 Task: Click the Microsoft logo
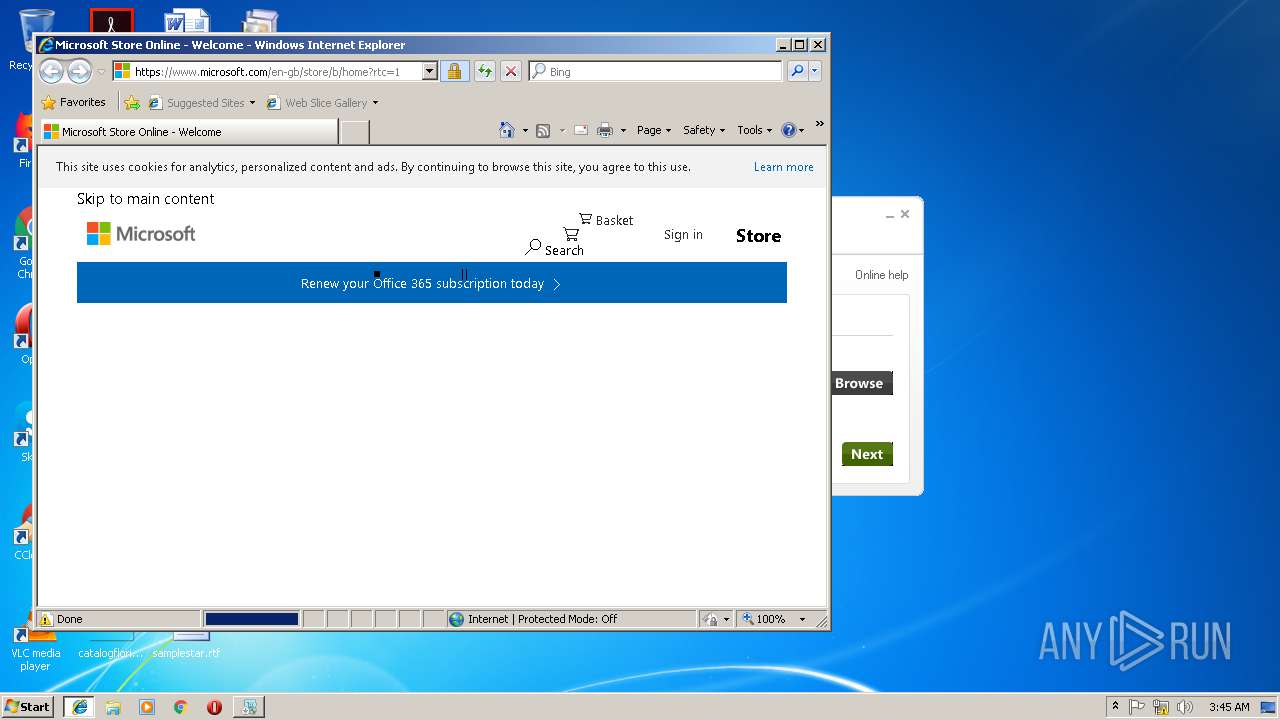[141, 234]
